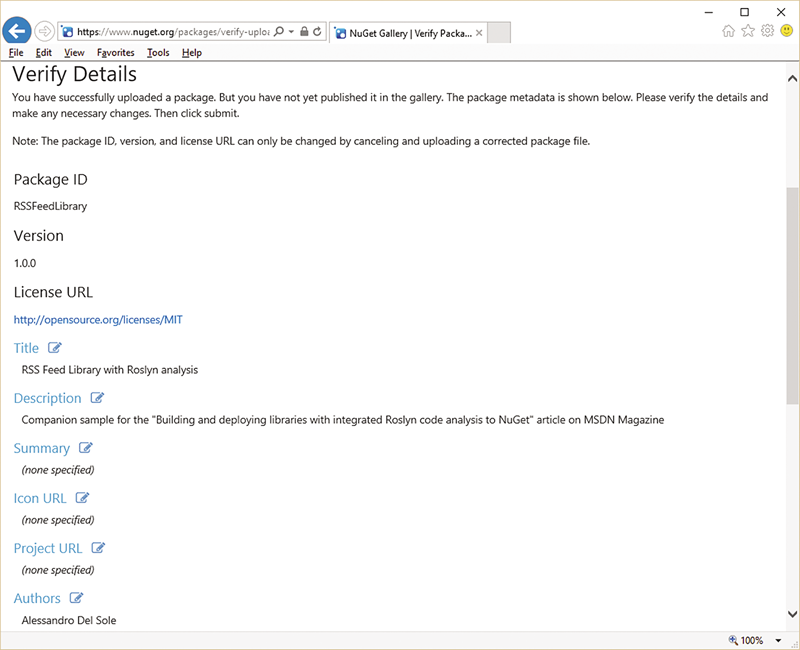This screenshot has width=800, height=650.
Task: Click the Project URL heading link
Action: tap(47, 548)
